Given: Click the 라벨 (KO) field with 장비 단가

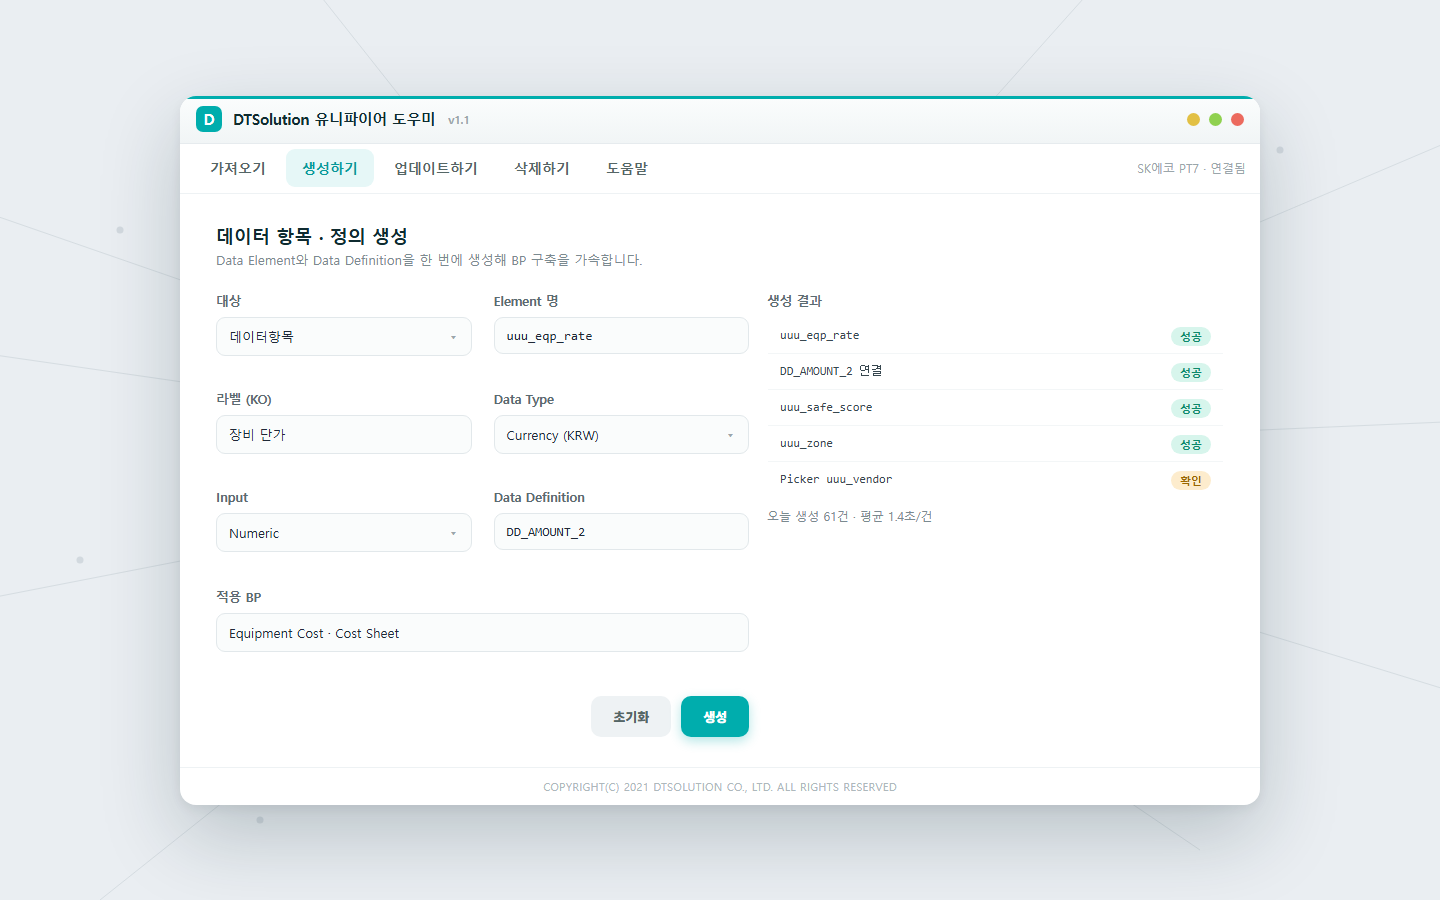Looking at the screenshot, I should click(344, 435).
